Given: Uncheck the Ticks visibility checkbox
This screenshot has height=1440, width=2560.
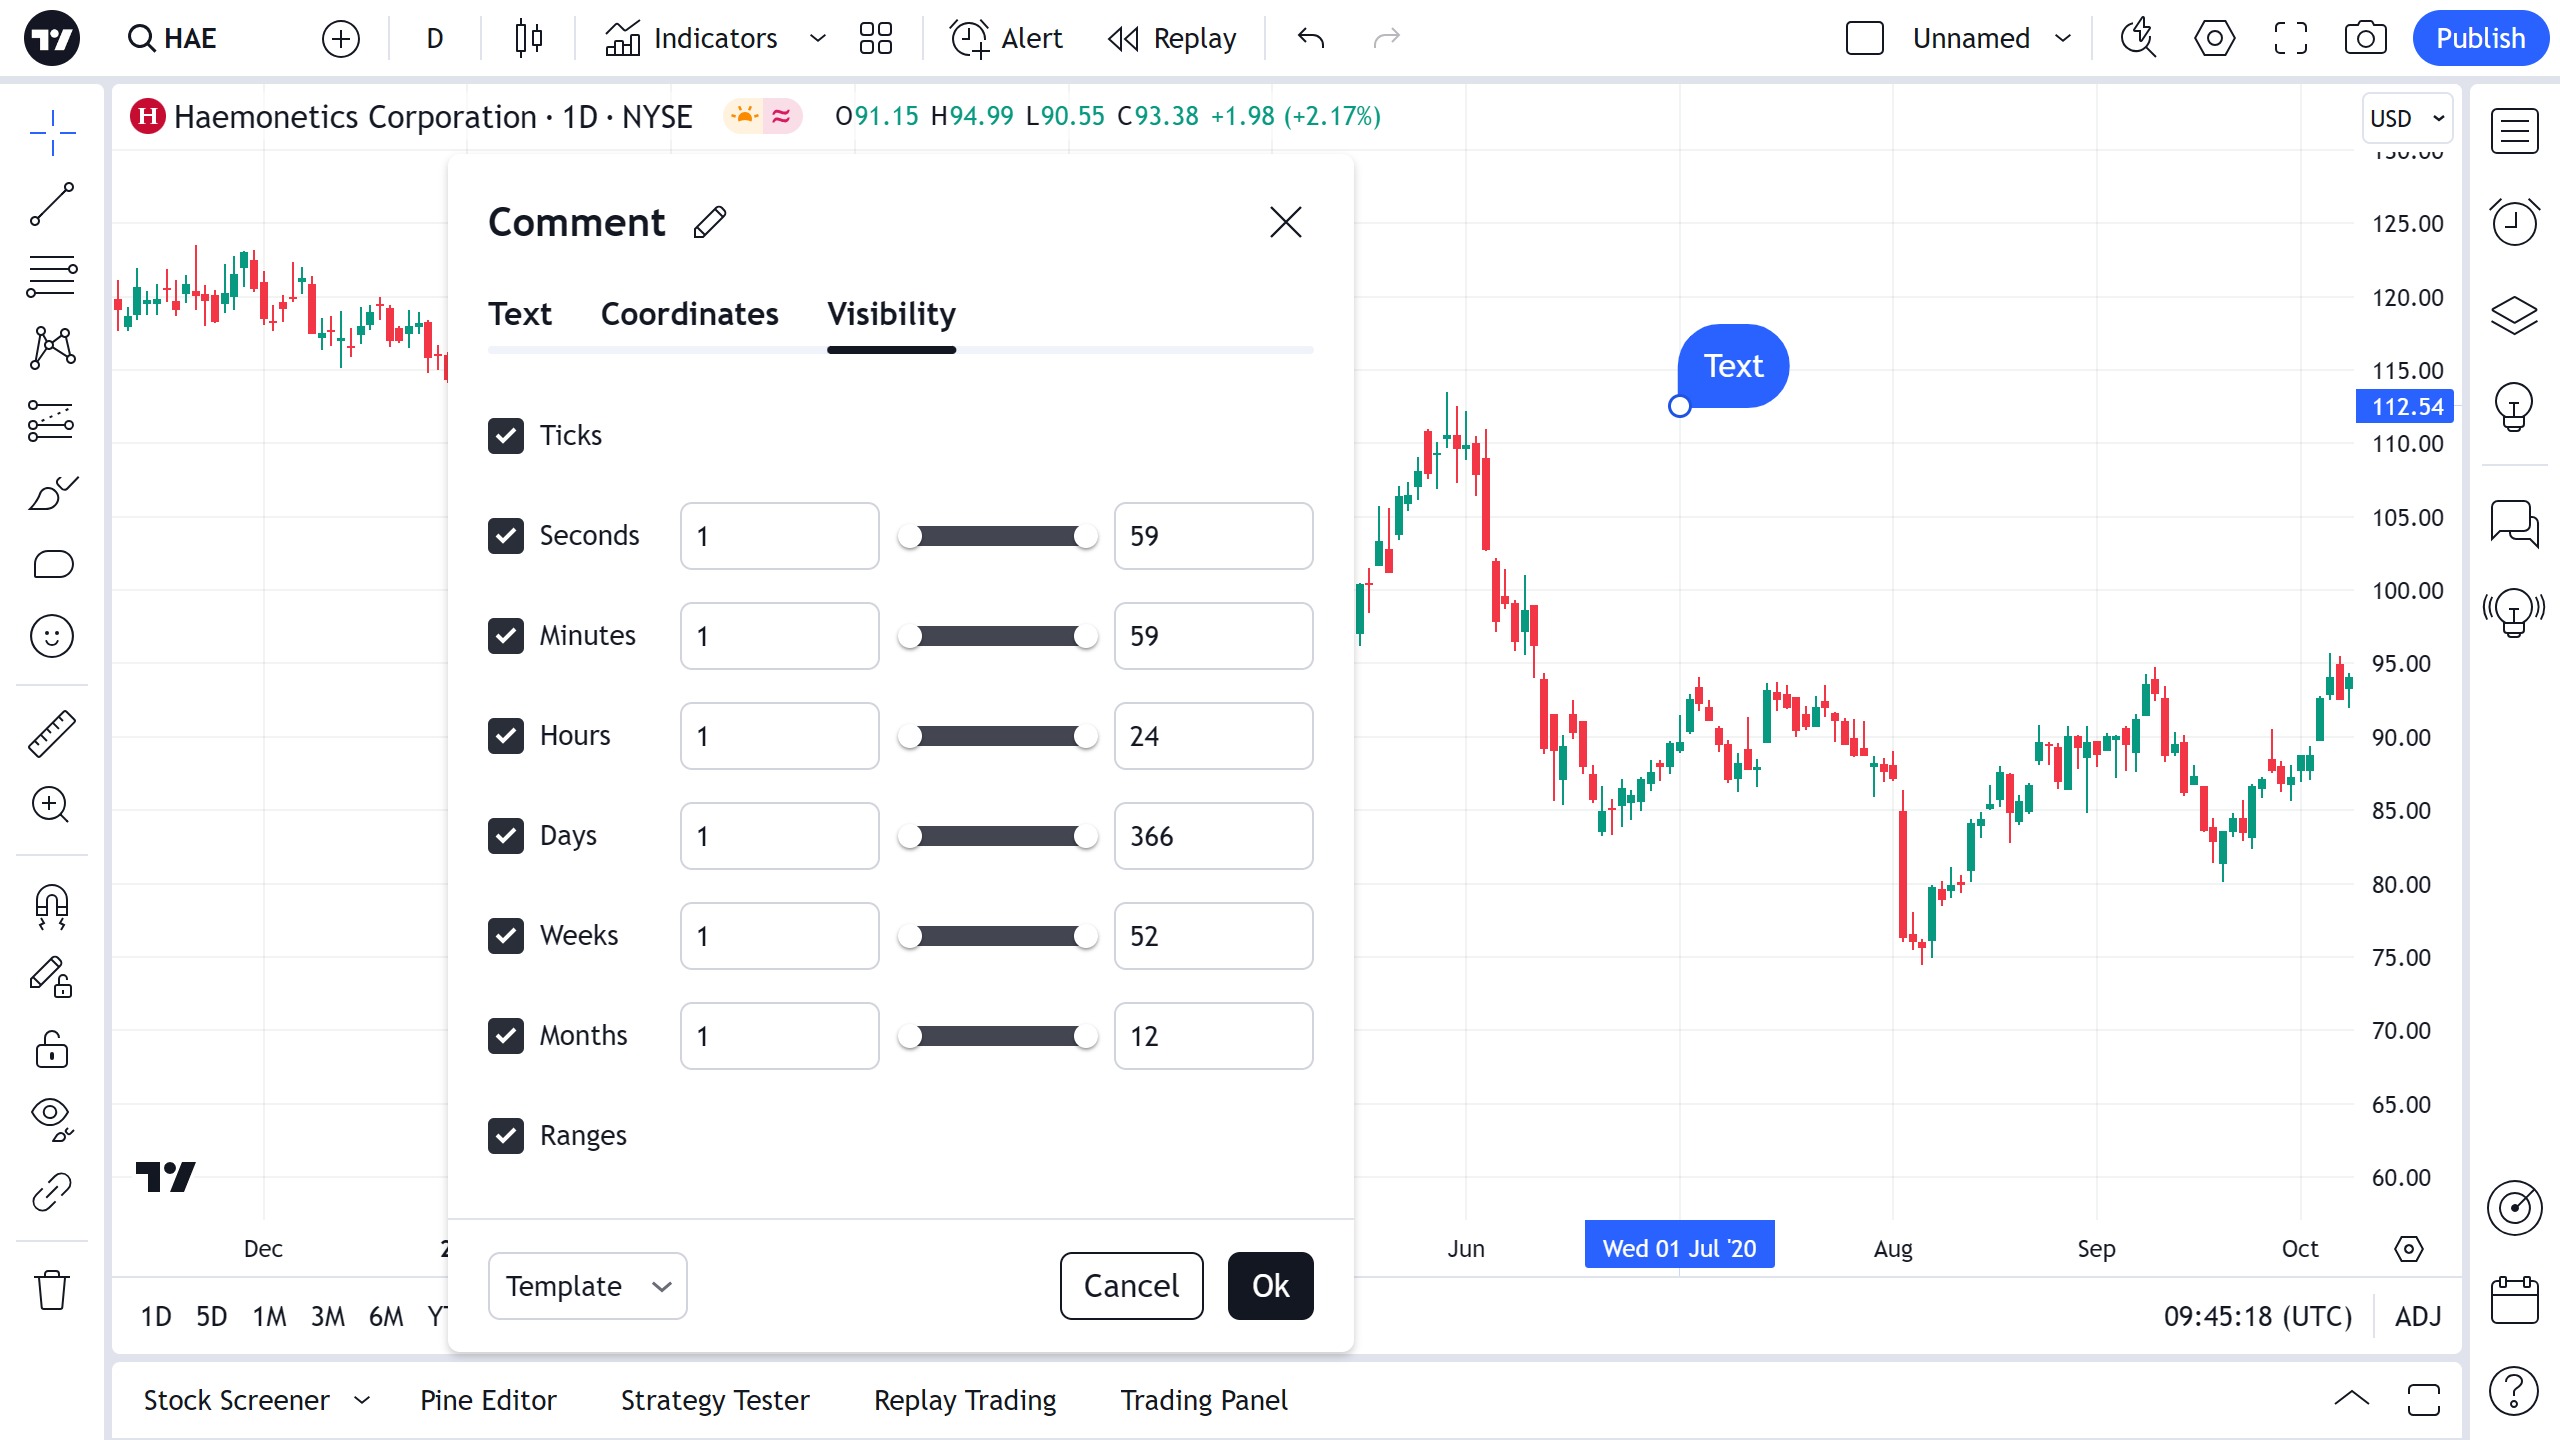Looking at the screenshot, I should coord(506,436).
